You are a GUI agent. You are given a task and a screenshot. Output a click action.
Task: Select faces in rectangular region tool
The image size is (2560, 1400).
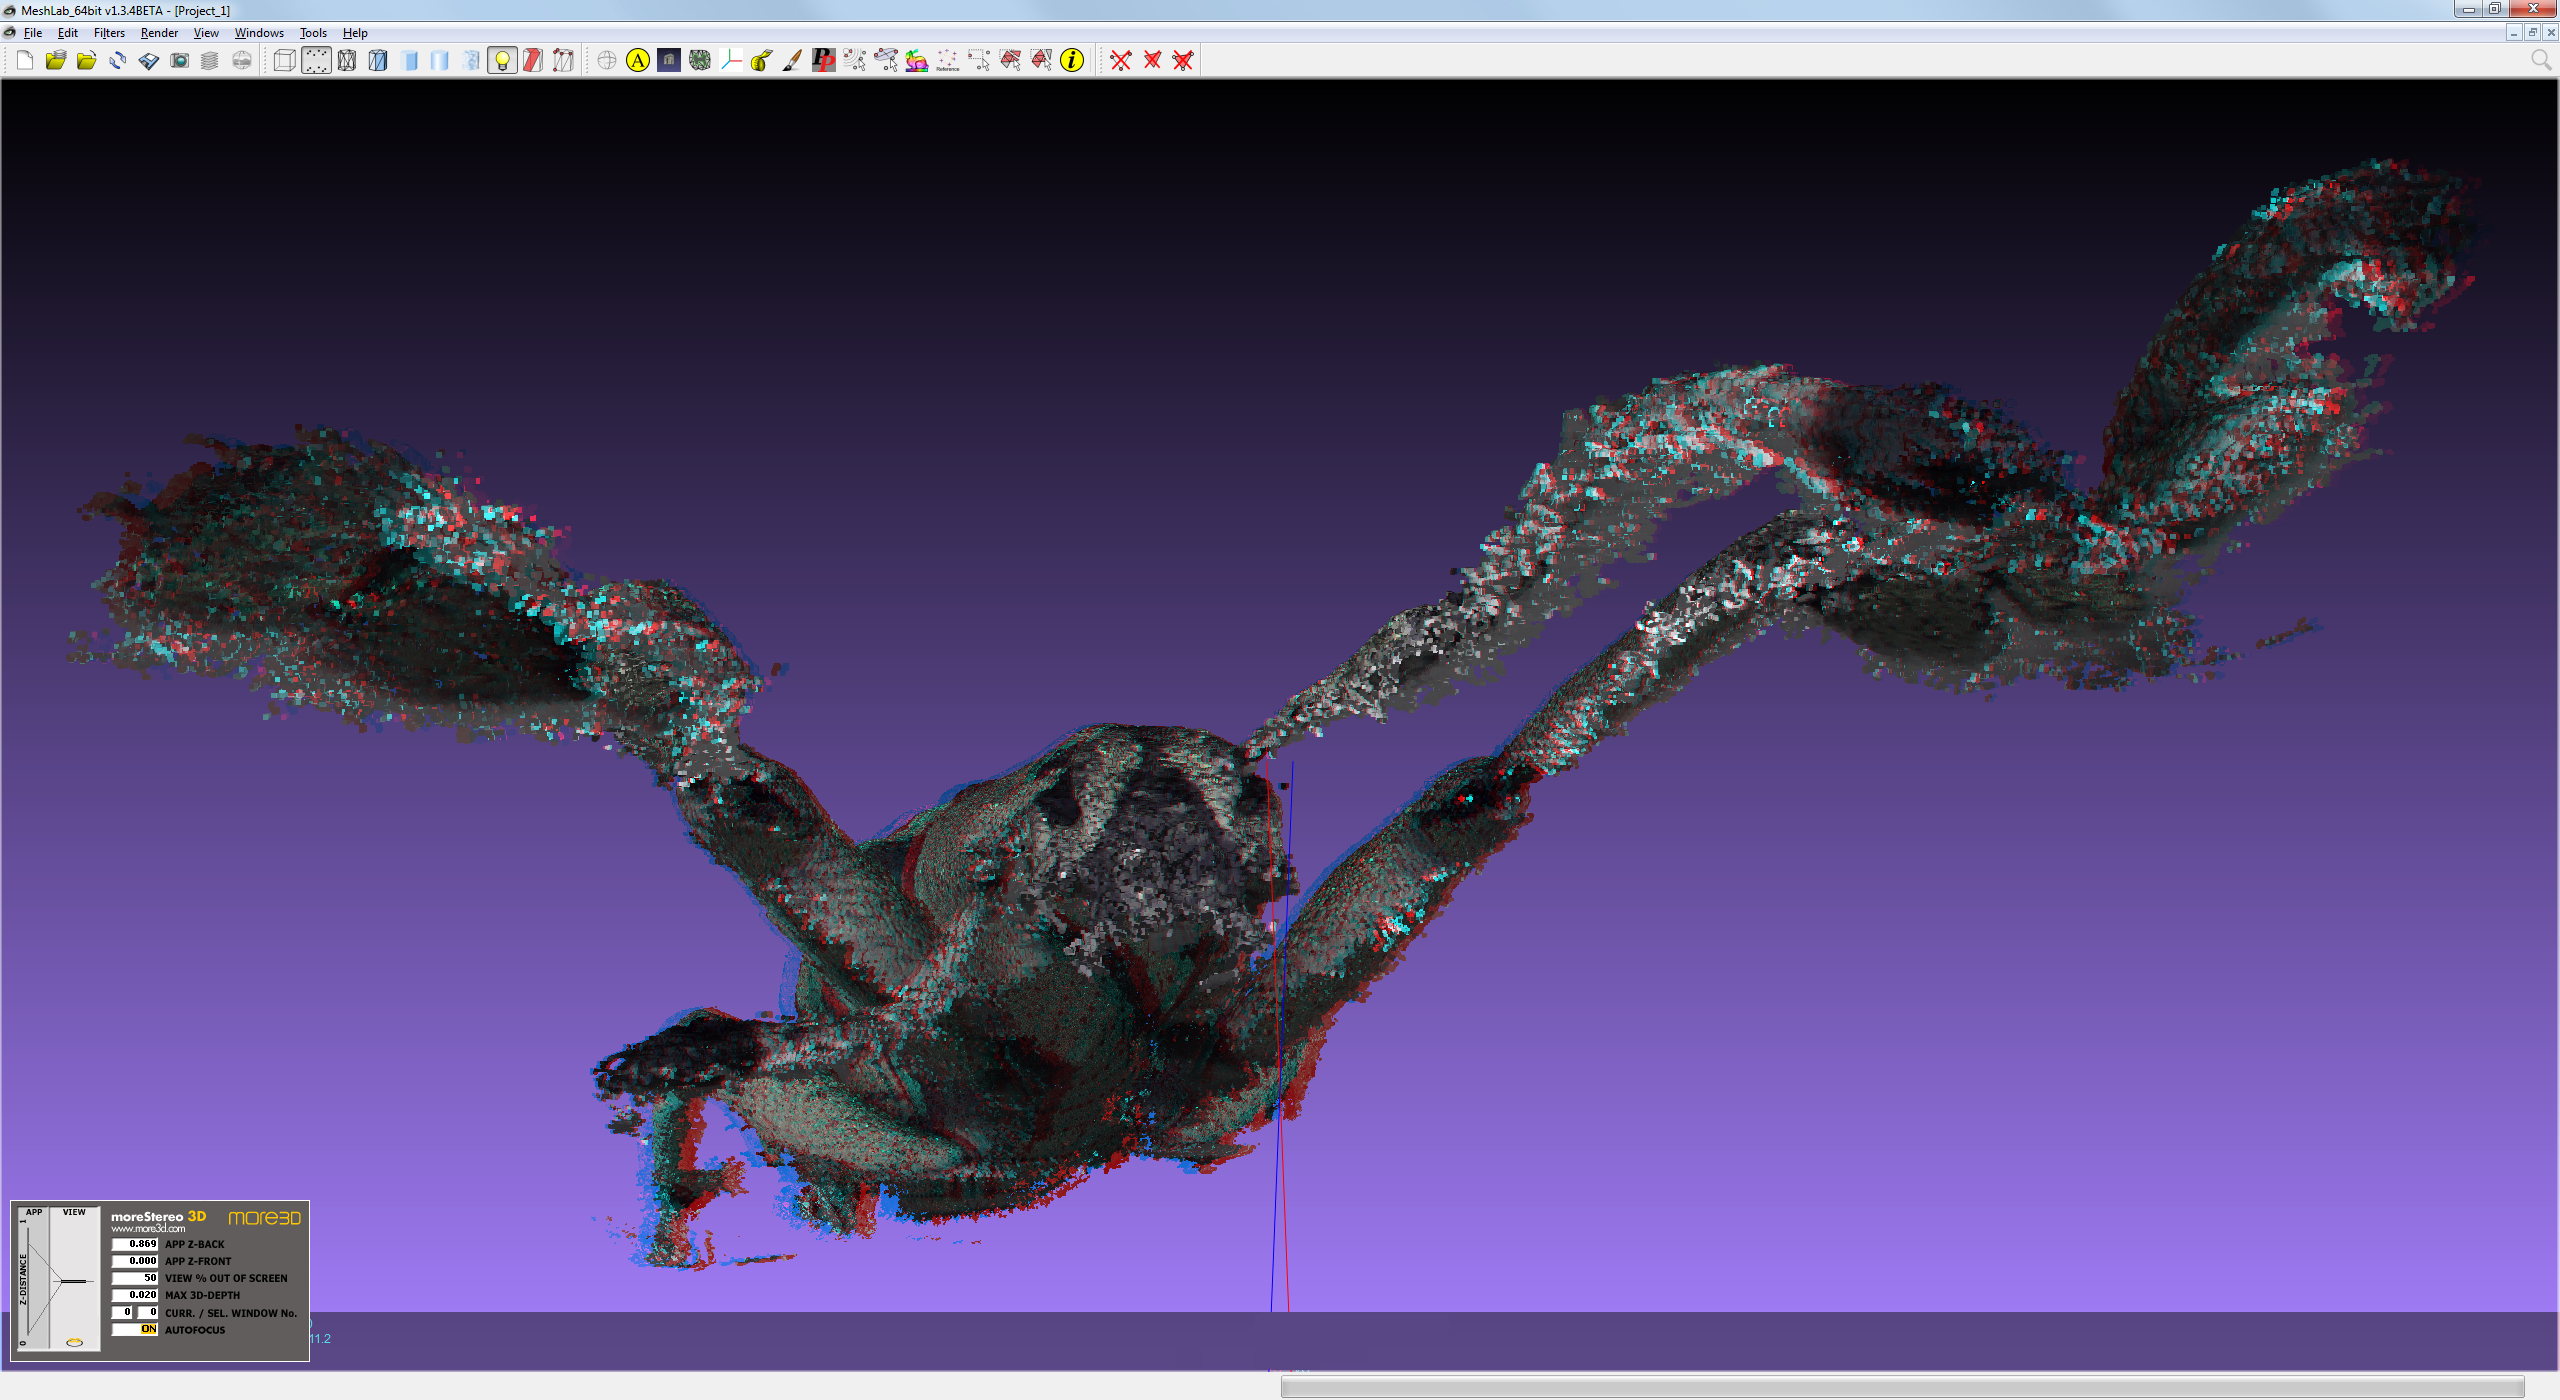point(1010,61)
